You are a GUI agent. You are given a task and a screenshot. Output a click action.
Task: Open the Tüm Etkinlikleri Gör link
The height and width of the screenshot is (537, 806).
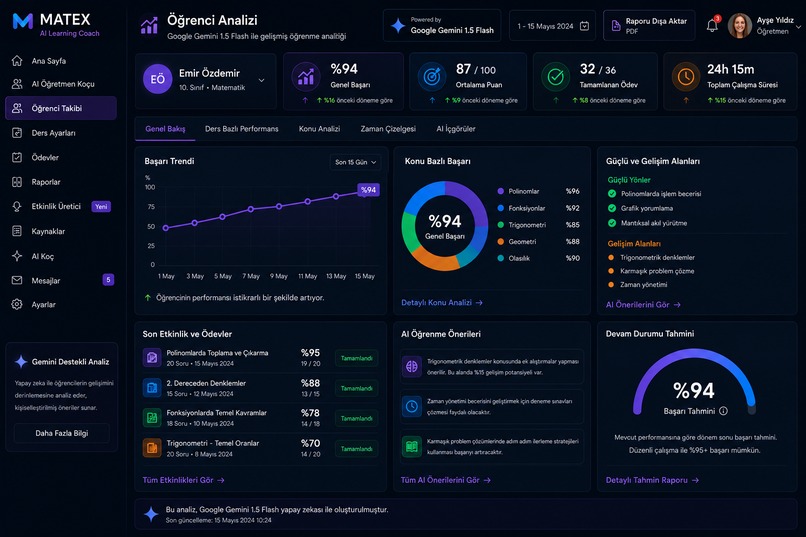(184, 480)
